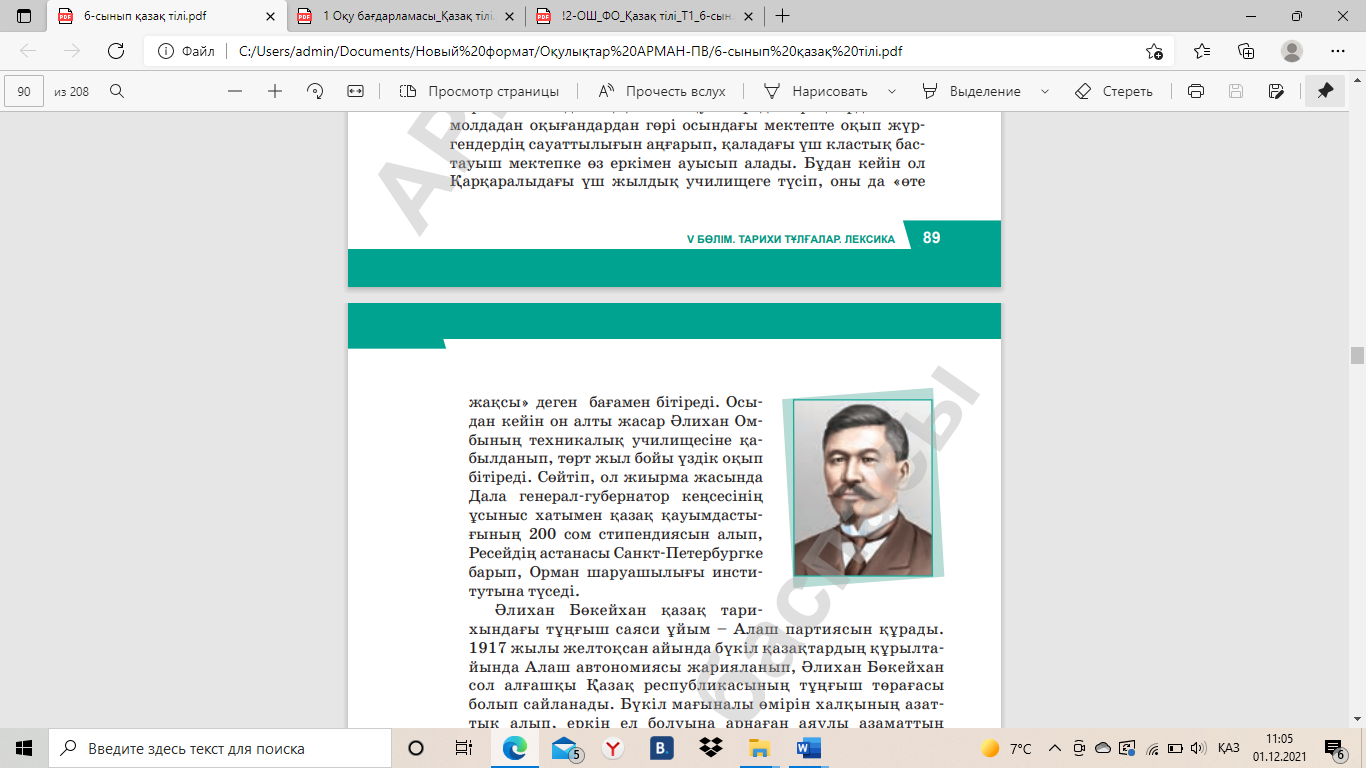Open browser Collections icon
This screenshot has height=768, width=1366.
[x=1246, y=51]
